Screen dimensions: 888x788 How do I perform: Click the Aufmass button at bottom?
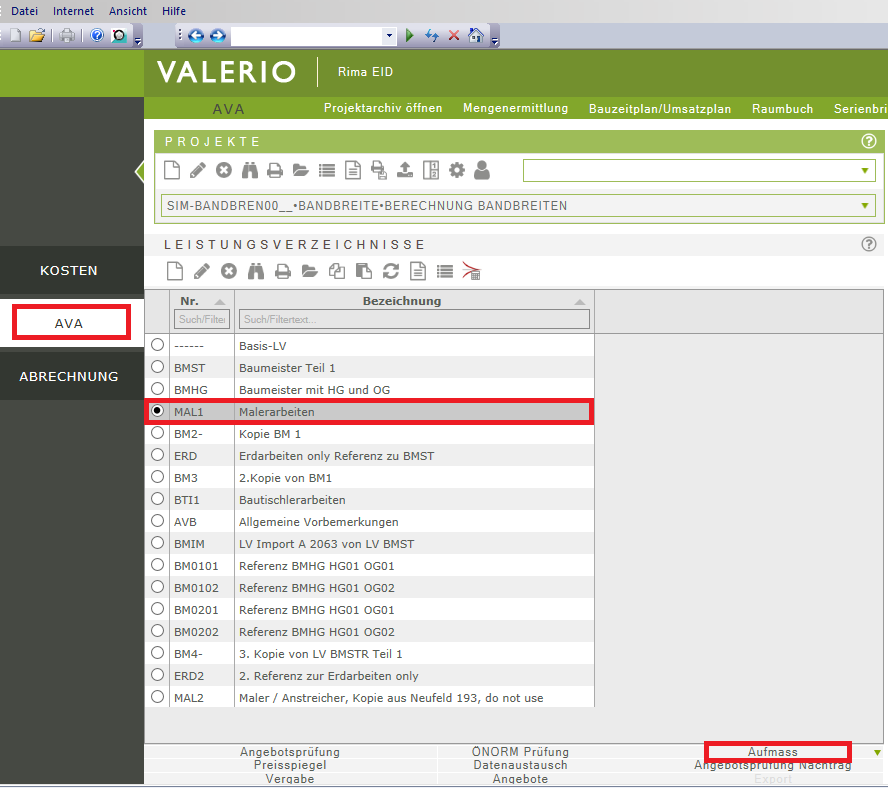point(777,751)
